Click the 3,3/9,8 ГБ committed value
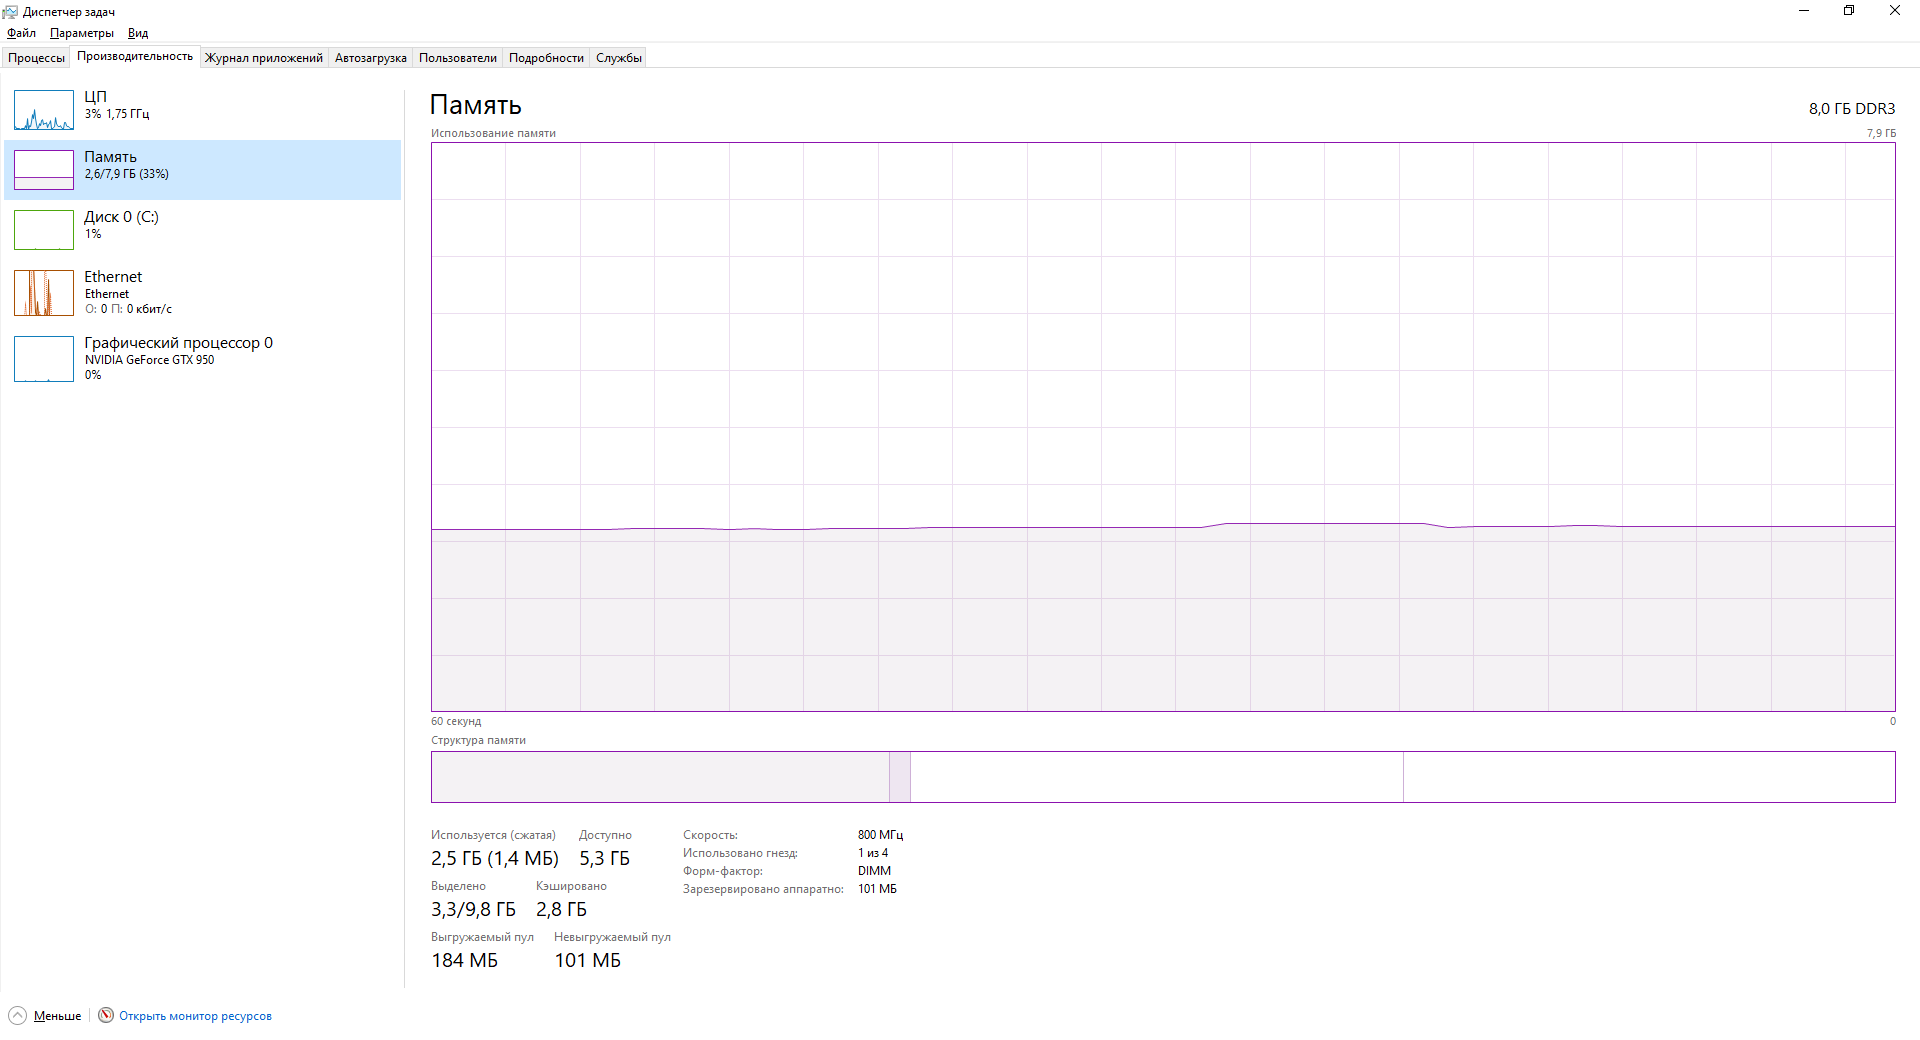Image resolution: width=1920 pixels, height=1040 pixels. pyautogui.click(x=474, y=910)
